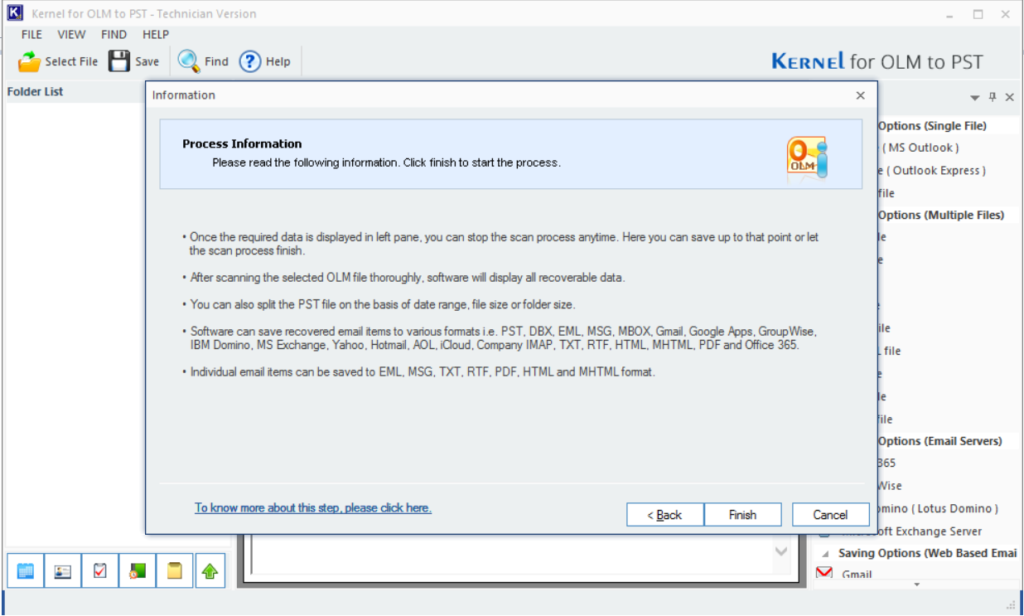Click the Select File toolbar icon
This screenshot has height=616, width=1024.
pos(30,62)
